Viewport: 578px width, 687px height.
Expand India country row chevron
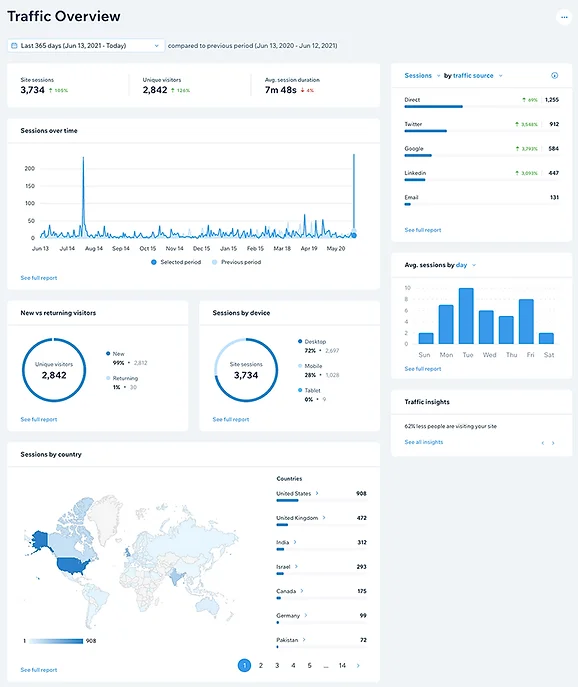295,542
